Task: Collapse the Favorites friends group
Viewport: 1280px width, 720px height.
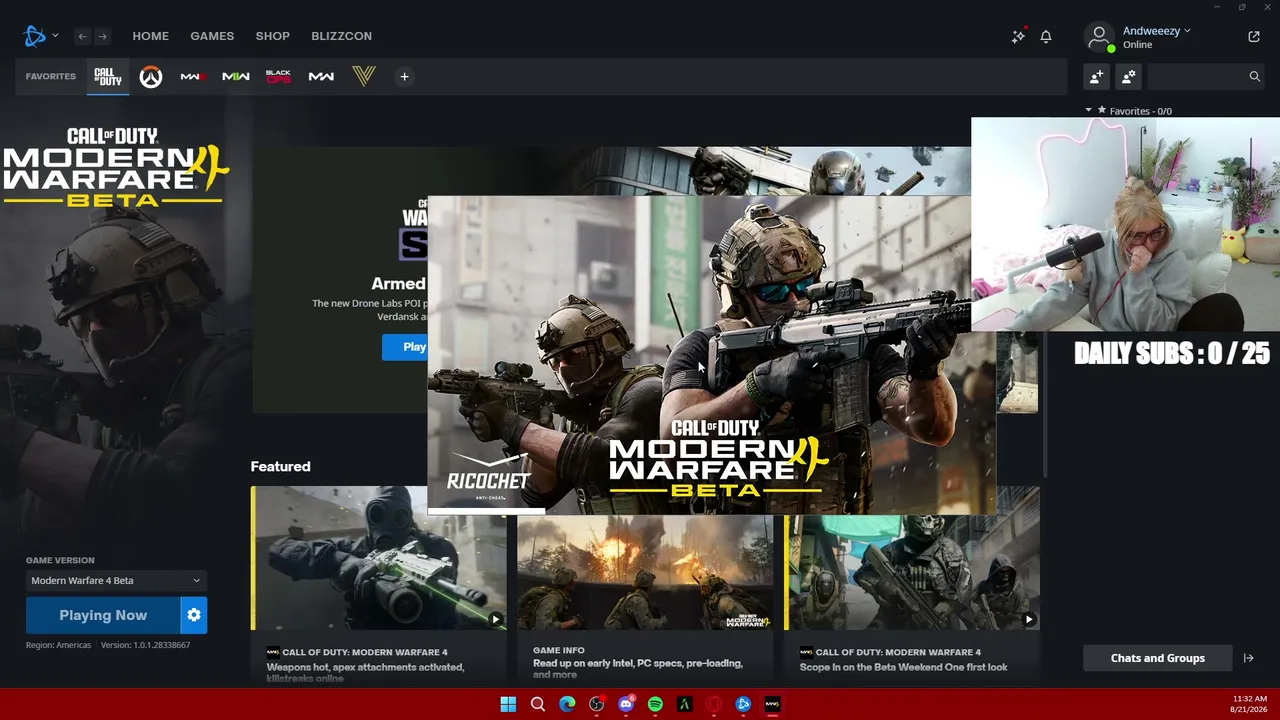Action: coord(1089,110)
